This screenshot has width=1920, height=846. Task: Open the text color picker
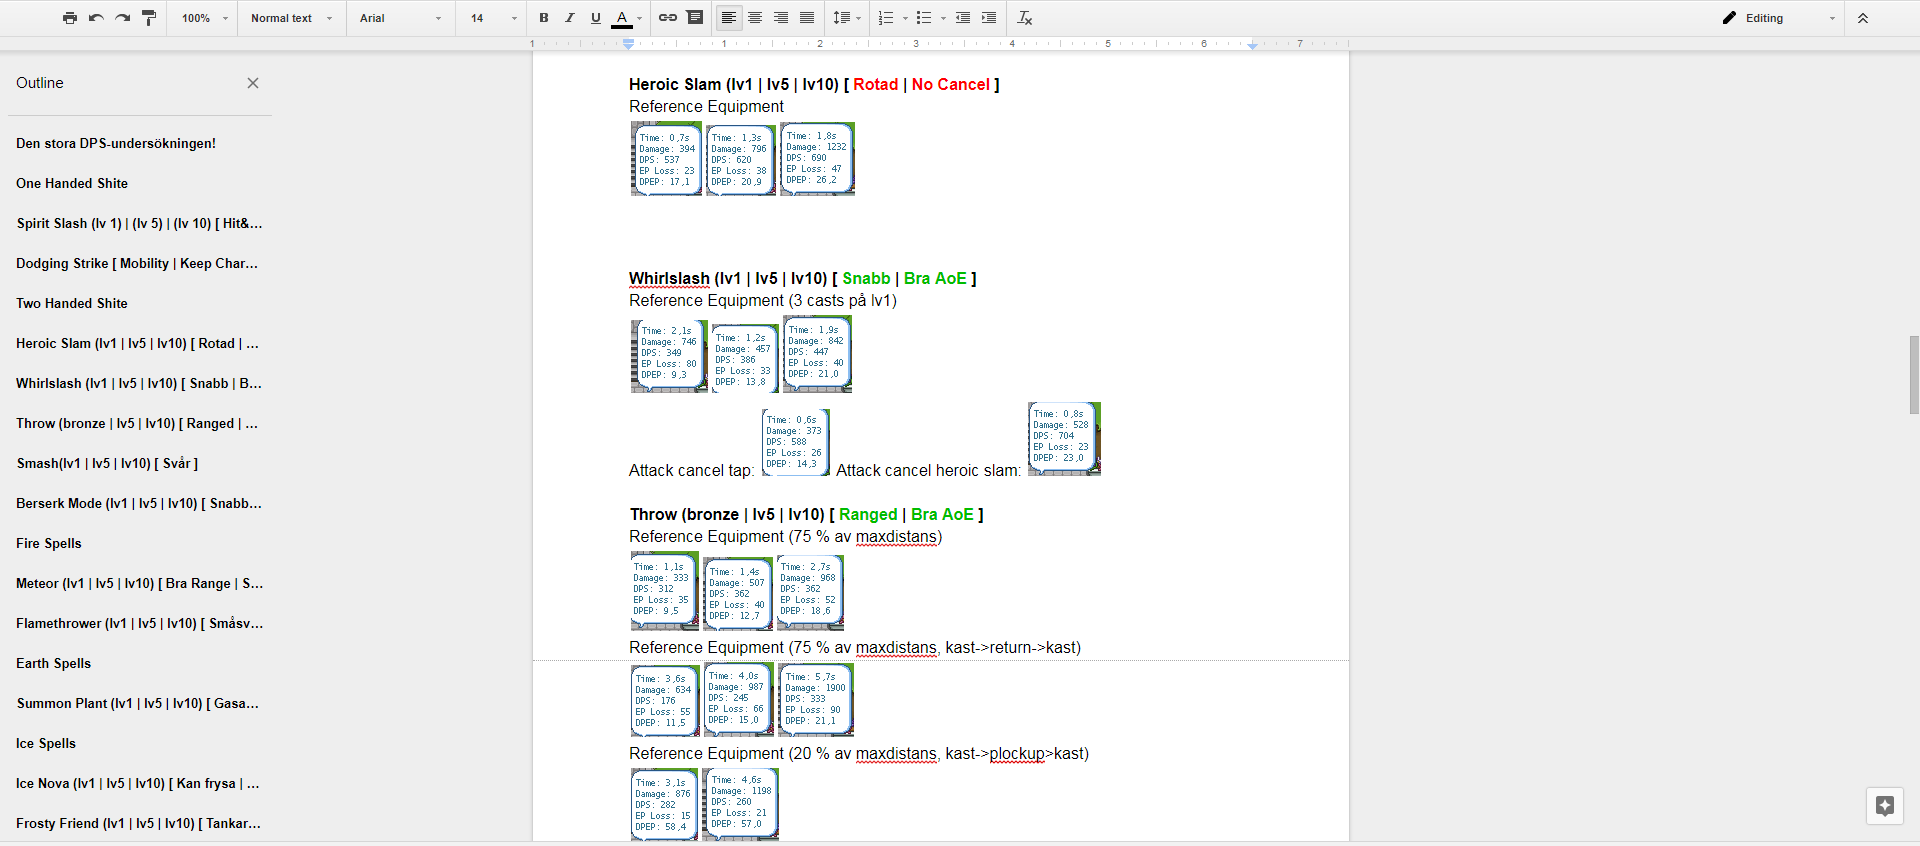[627, 18]
